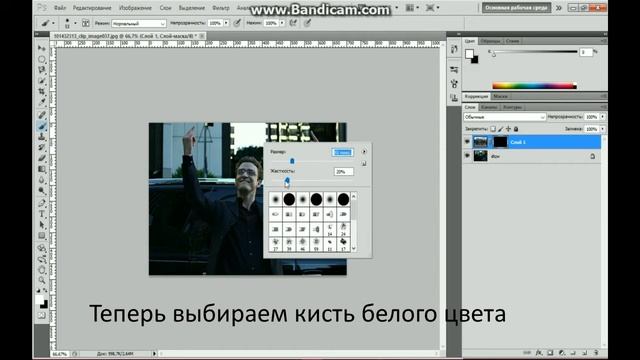Open layer fill Заливка arrow

(x=602, y=129)
